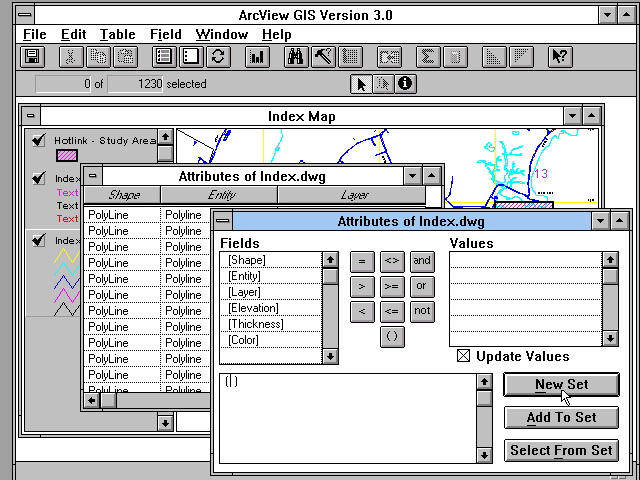Click the greater than operator button
The height and width of the screenshot is (480, 640).
coord(362,287)
